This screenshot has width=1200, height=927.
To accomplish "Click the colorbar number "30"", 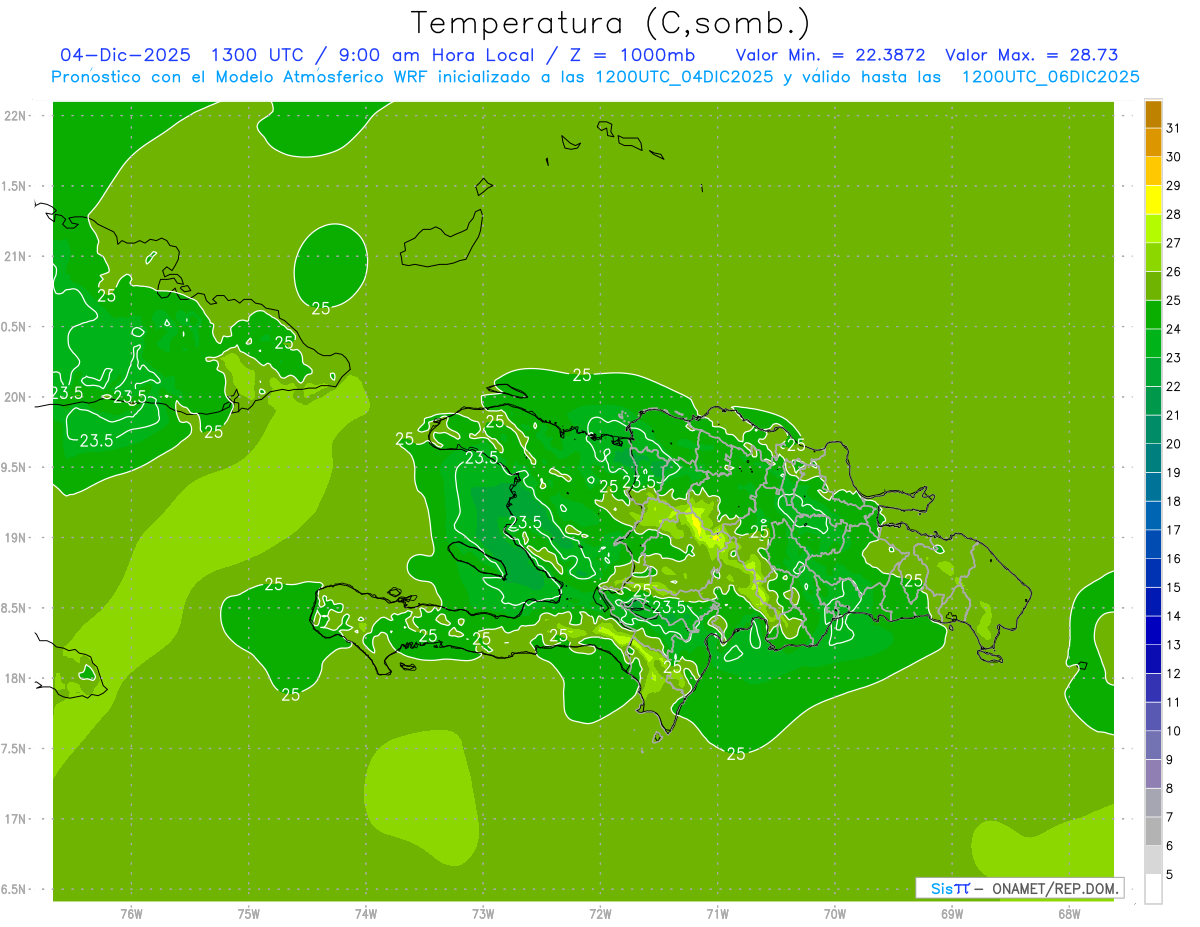I will click(x=1174, y=157).
